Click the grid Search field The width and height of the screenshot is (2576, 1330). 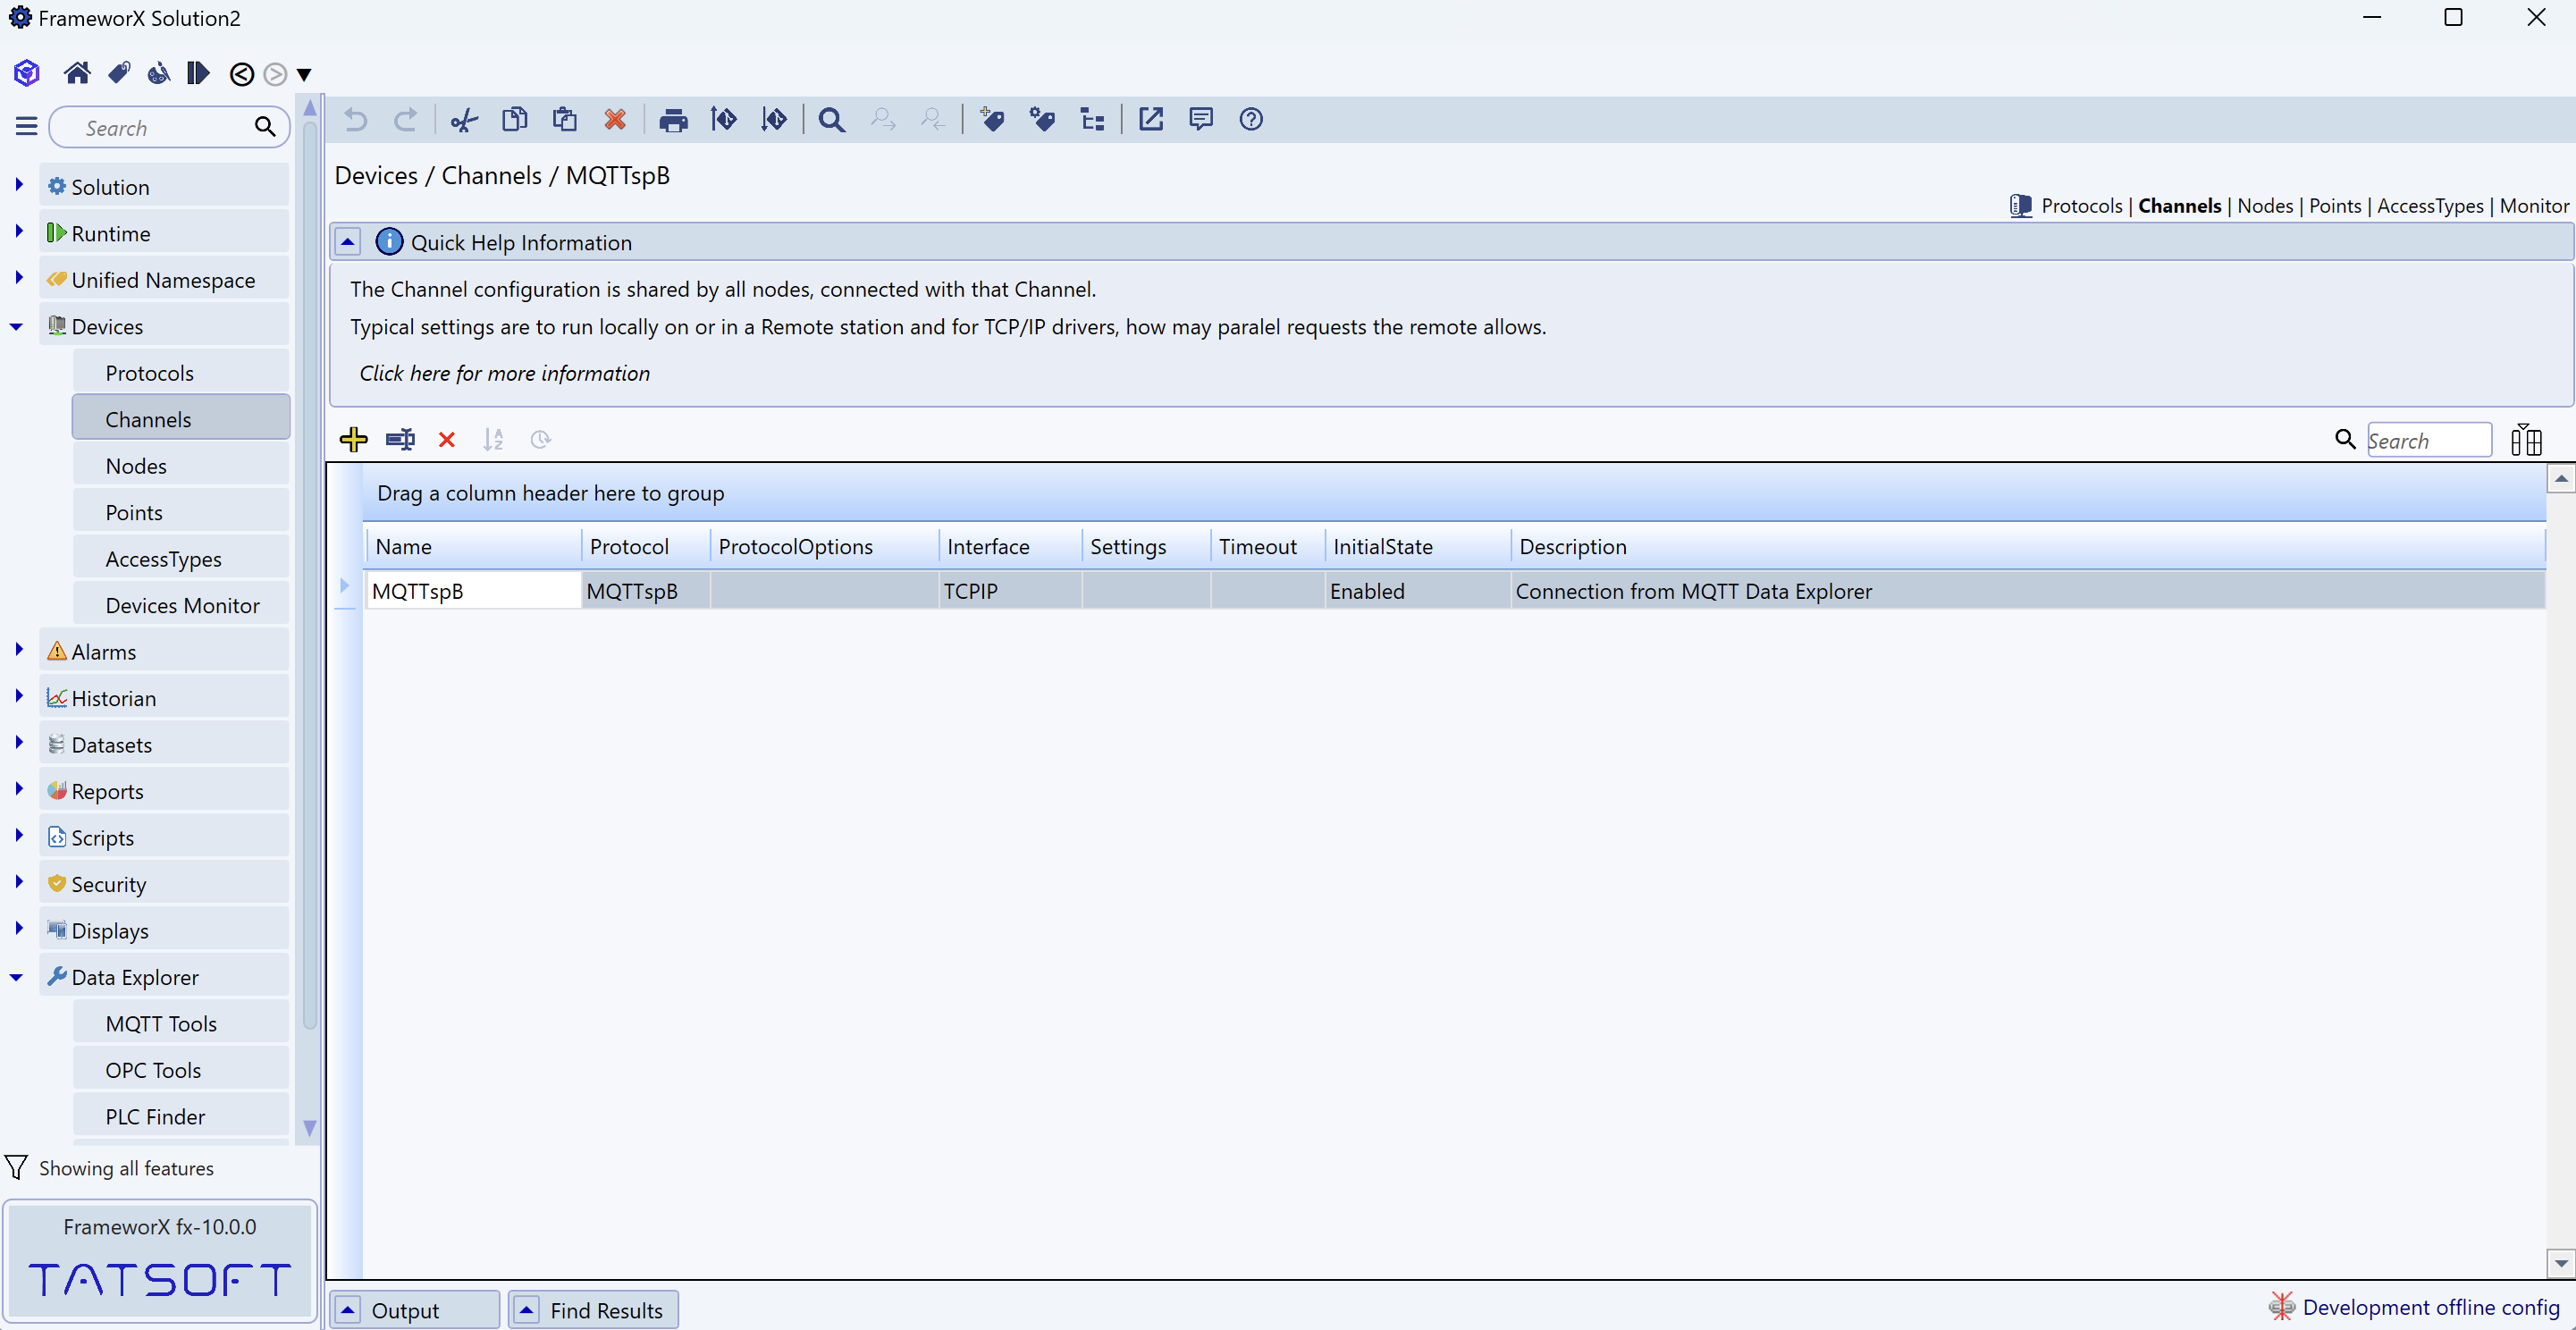pyautogui.click(x=2429, y=440)
